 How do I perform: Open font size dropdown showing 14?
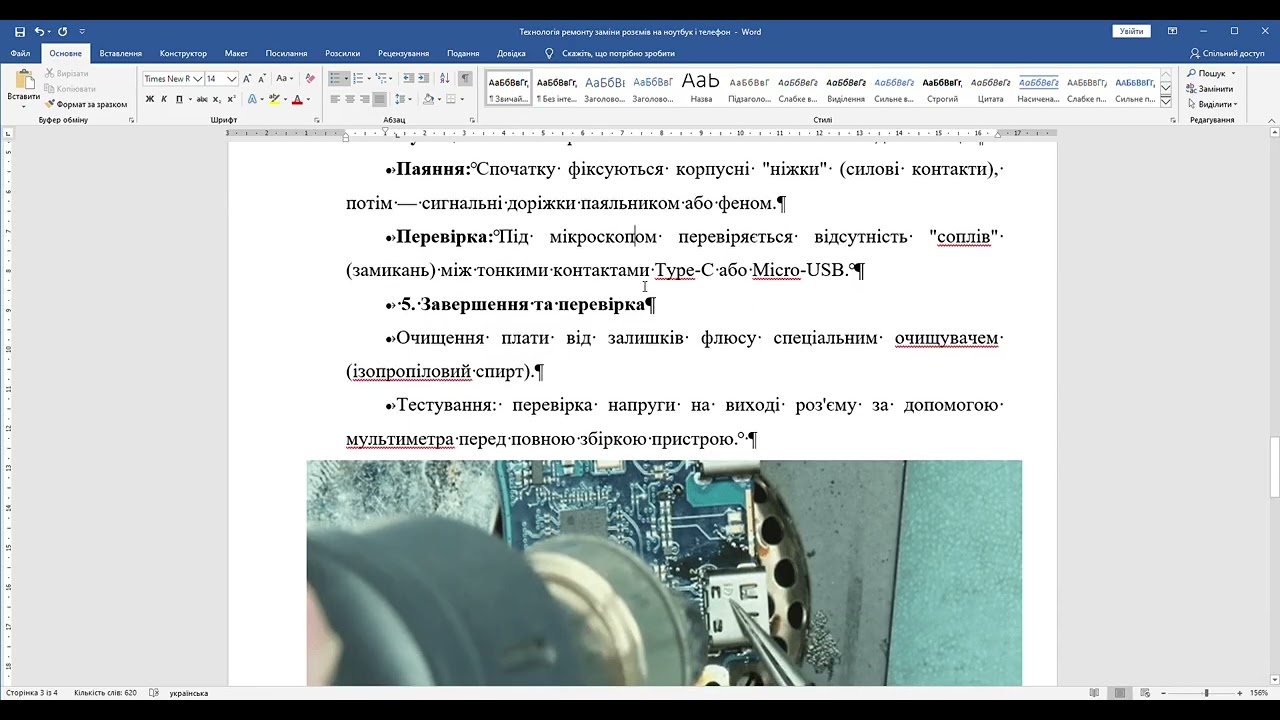tap(232, 78)
